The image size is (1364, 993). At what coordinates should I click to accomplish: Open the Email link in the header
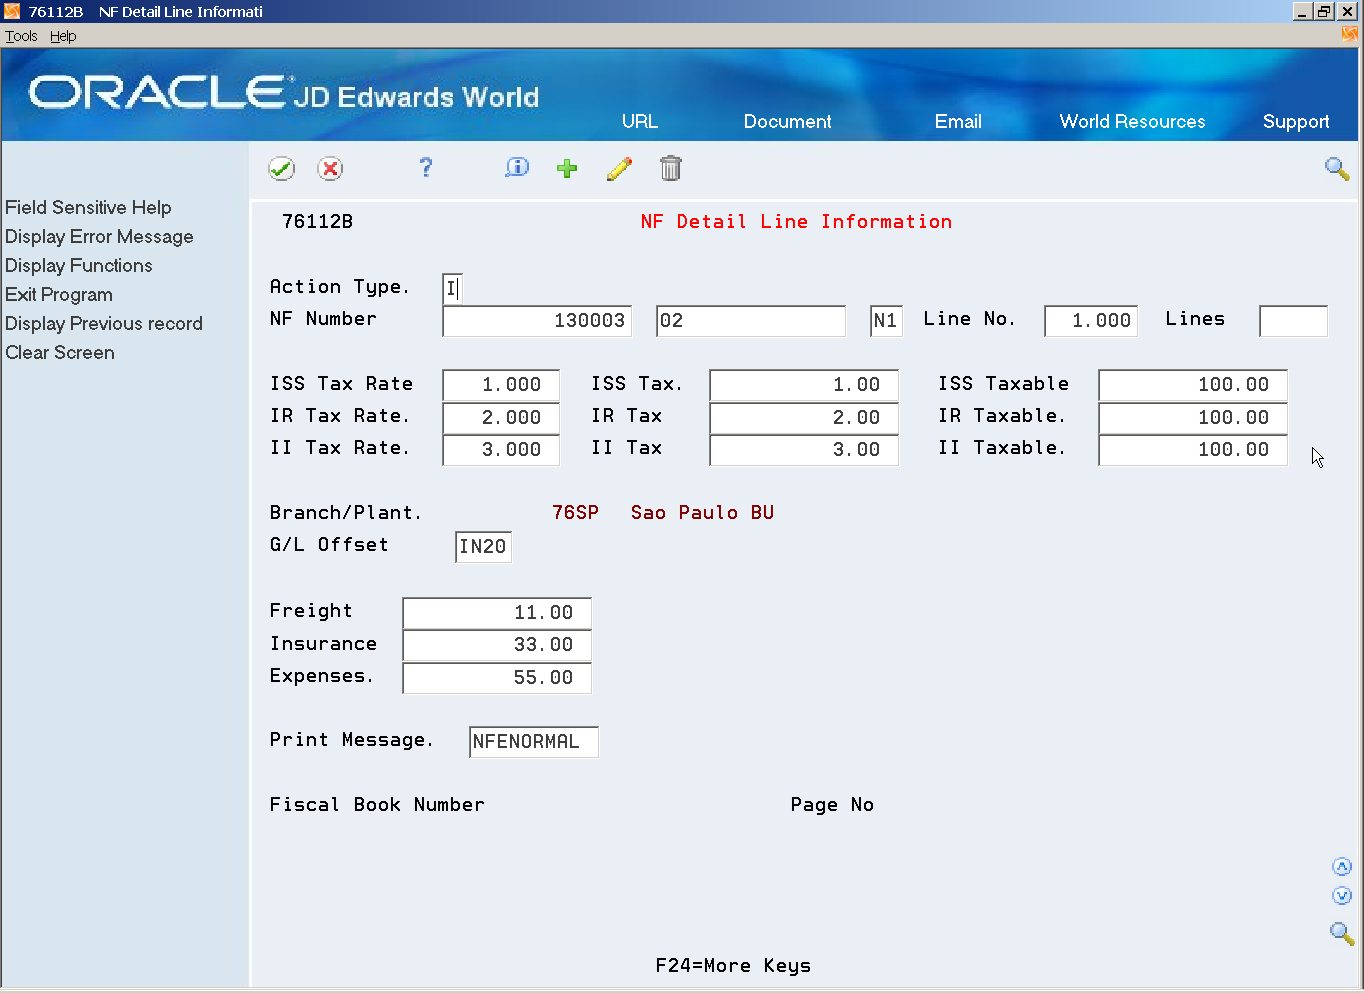pos(958,121)
